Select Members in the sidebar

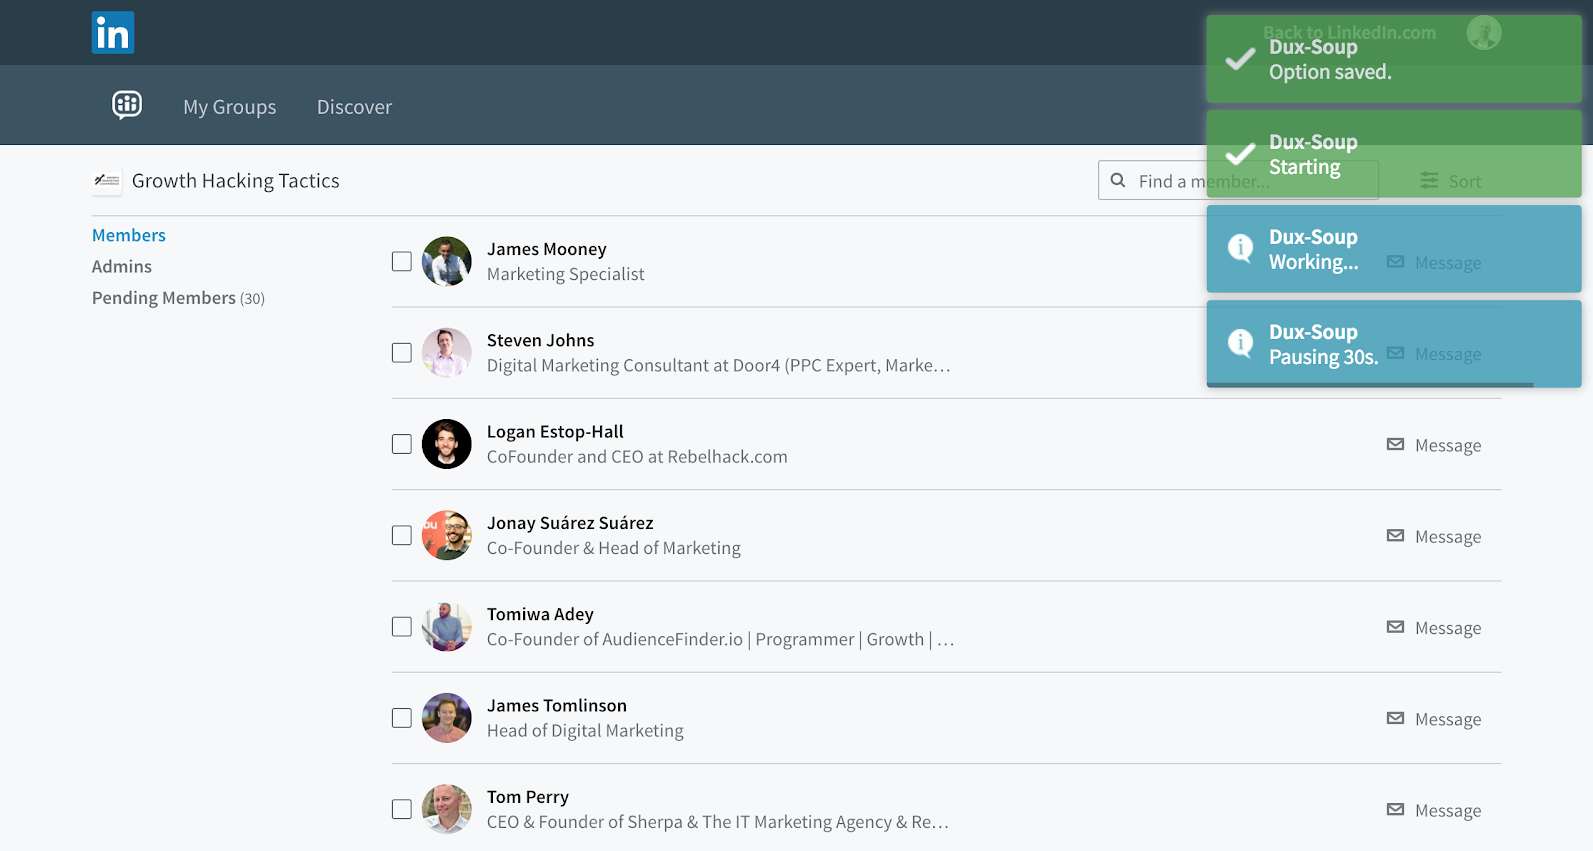[129, 235]
